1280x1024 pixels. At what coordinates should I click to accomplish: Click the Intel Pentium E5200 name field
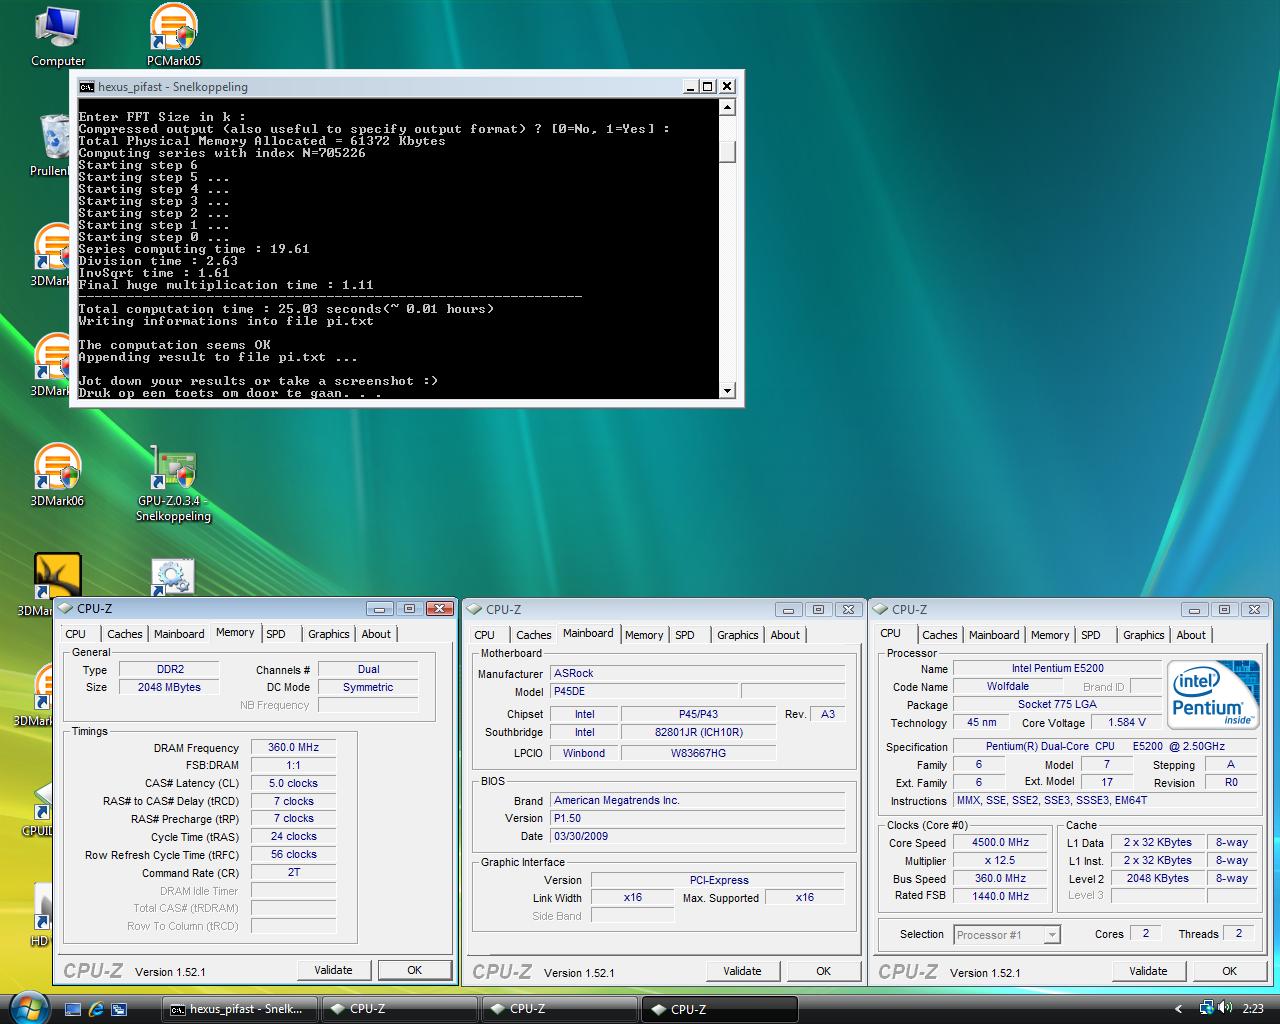(1057, 668)
